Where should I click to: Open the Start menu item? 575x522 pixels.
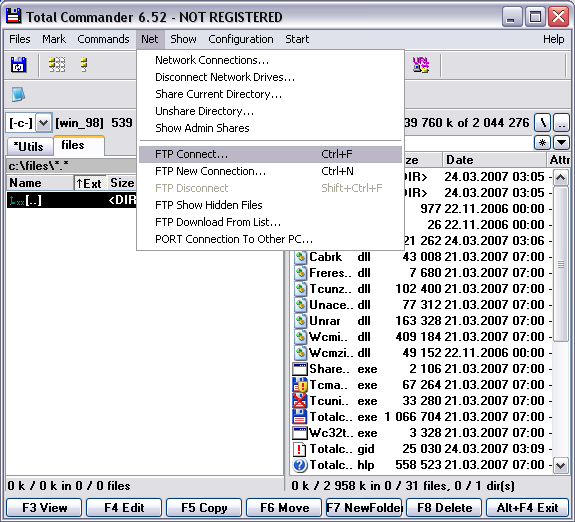point(297,39)
